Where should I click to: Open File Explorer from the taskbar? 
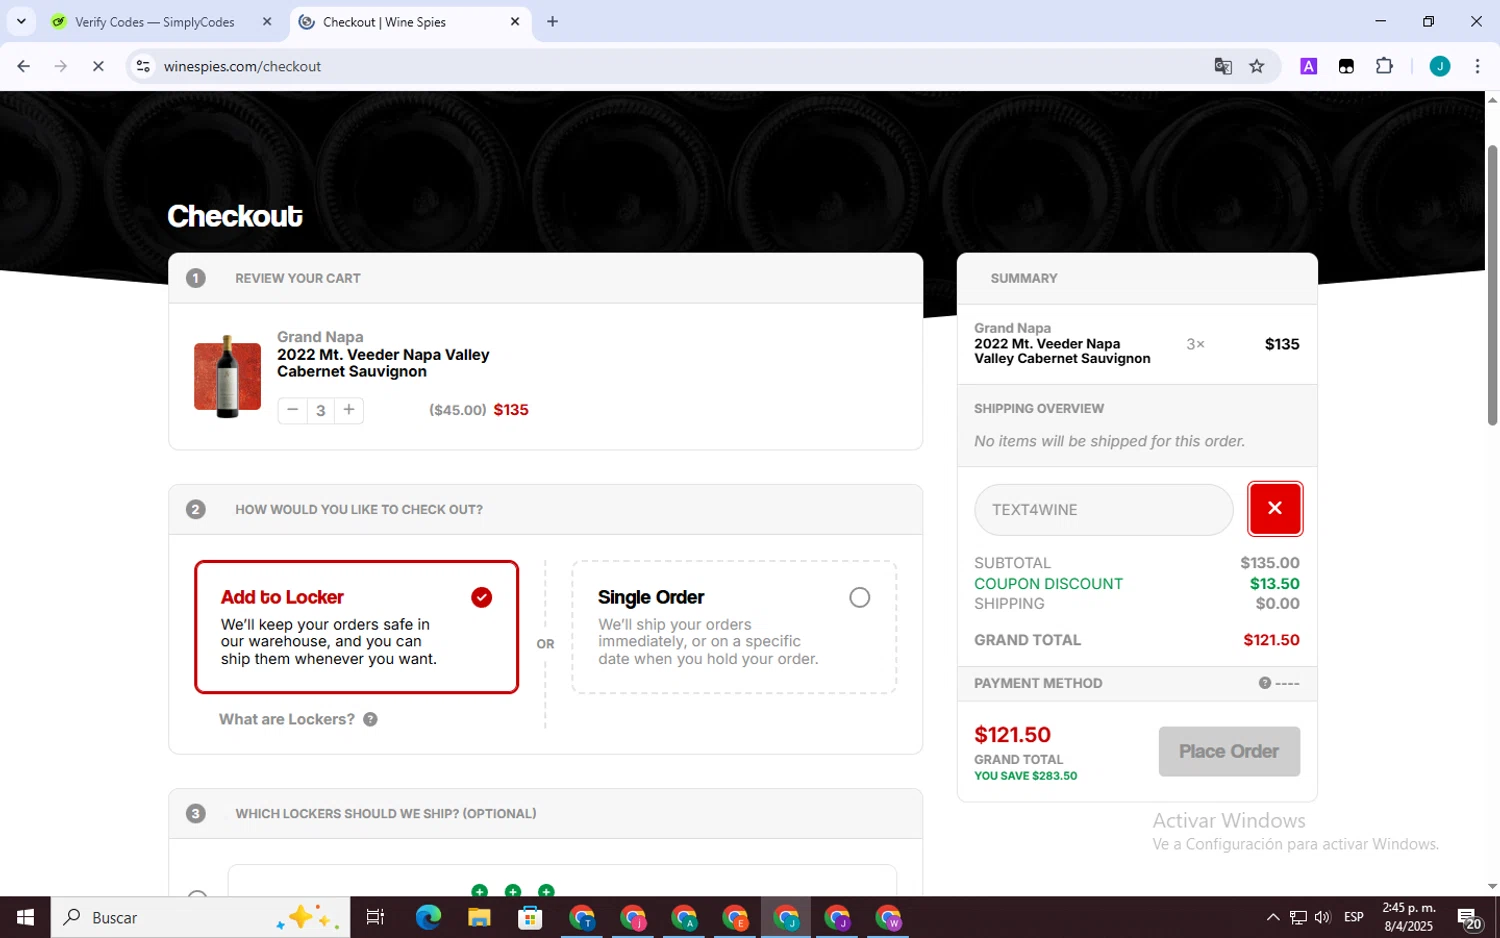tap(479, 917)
